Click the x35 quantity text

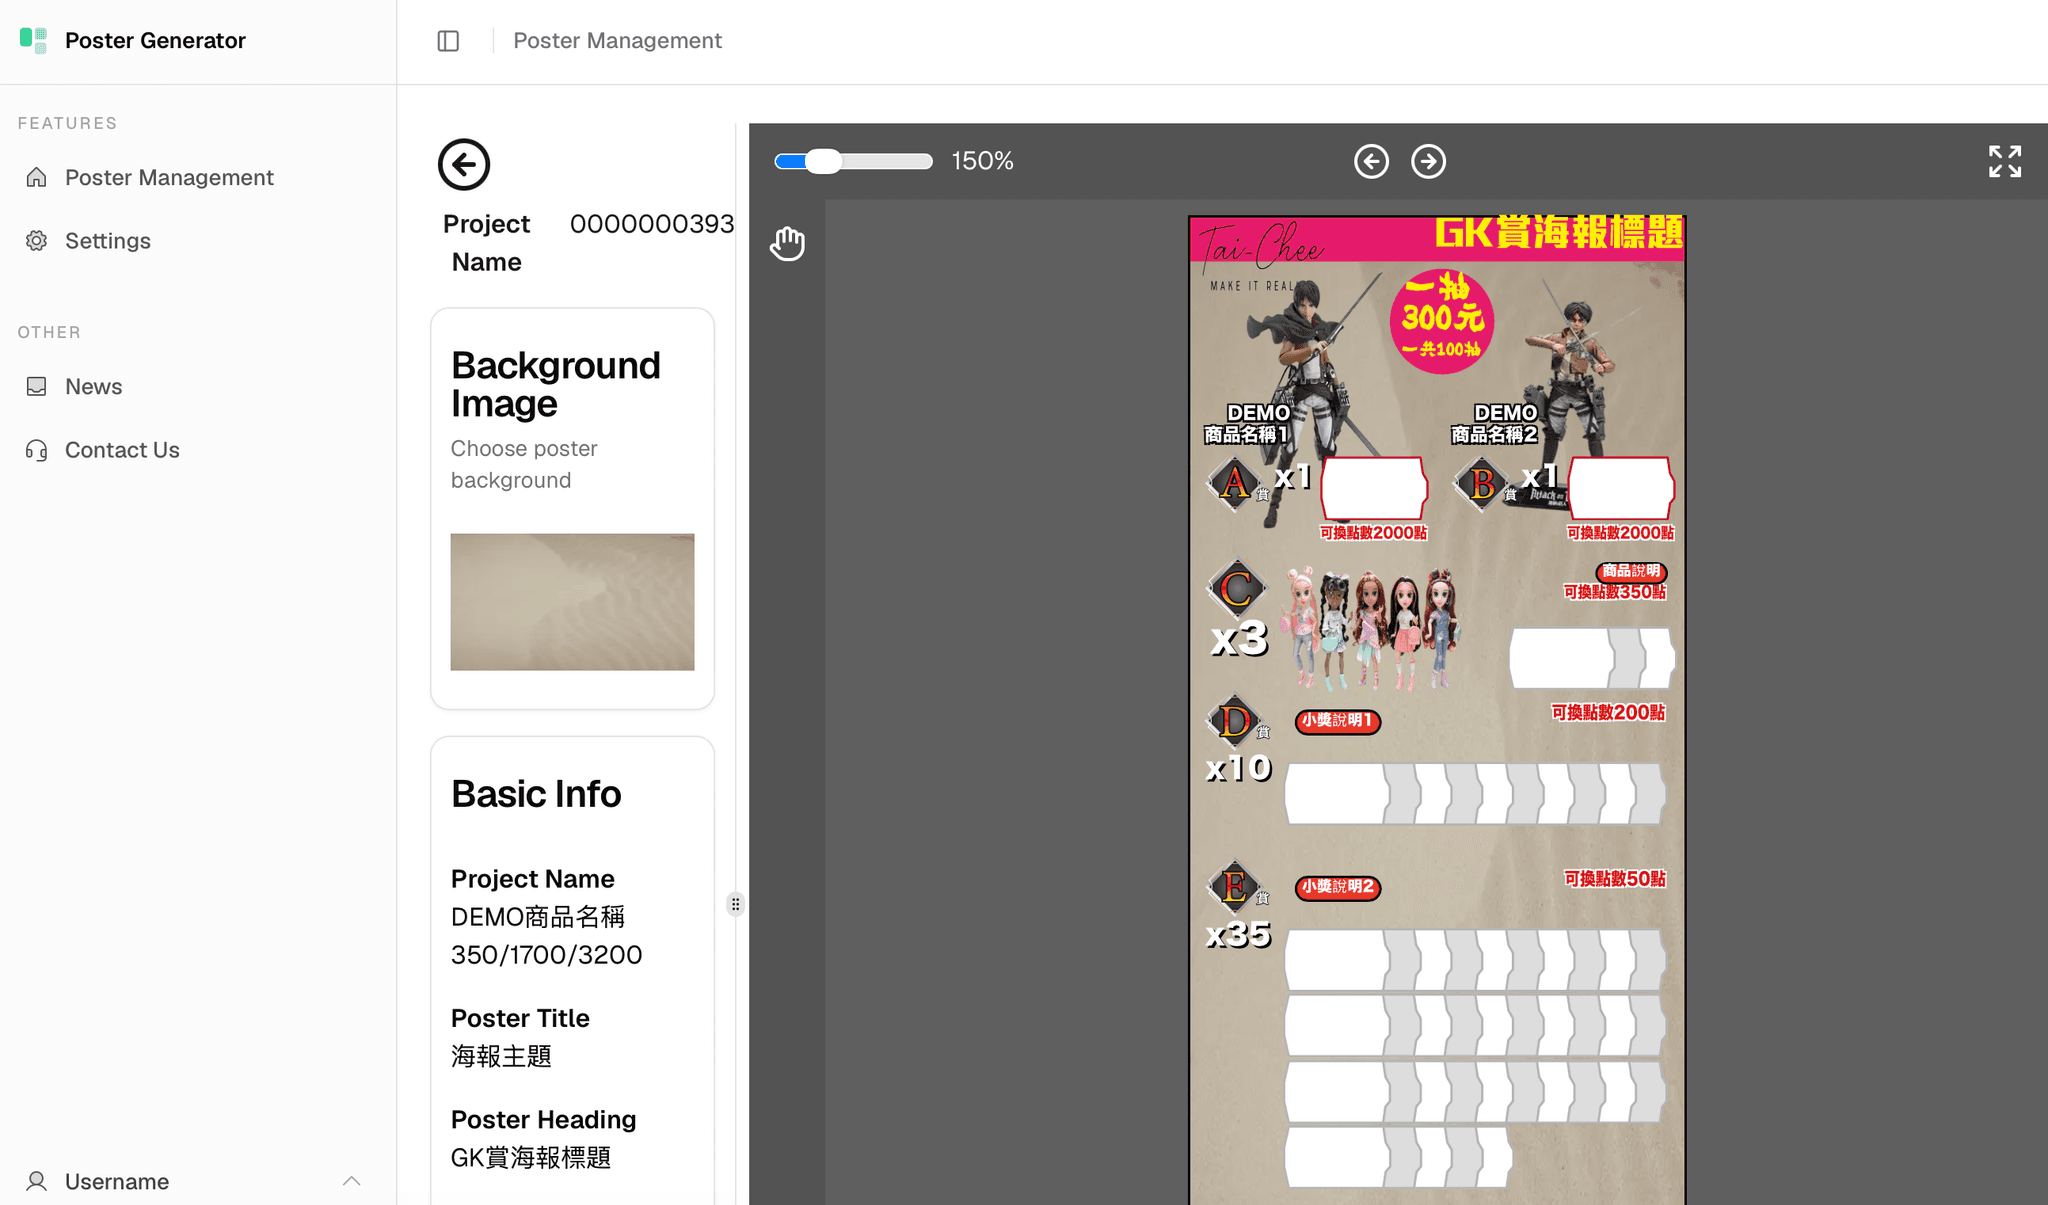[x=1239, y=934]
